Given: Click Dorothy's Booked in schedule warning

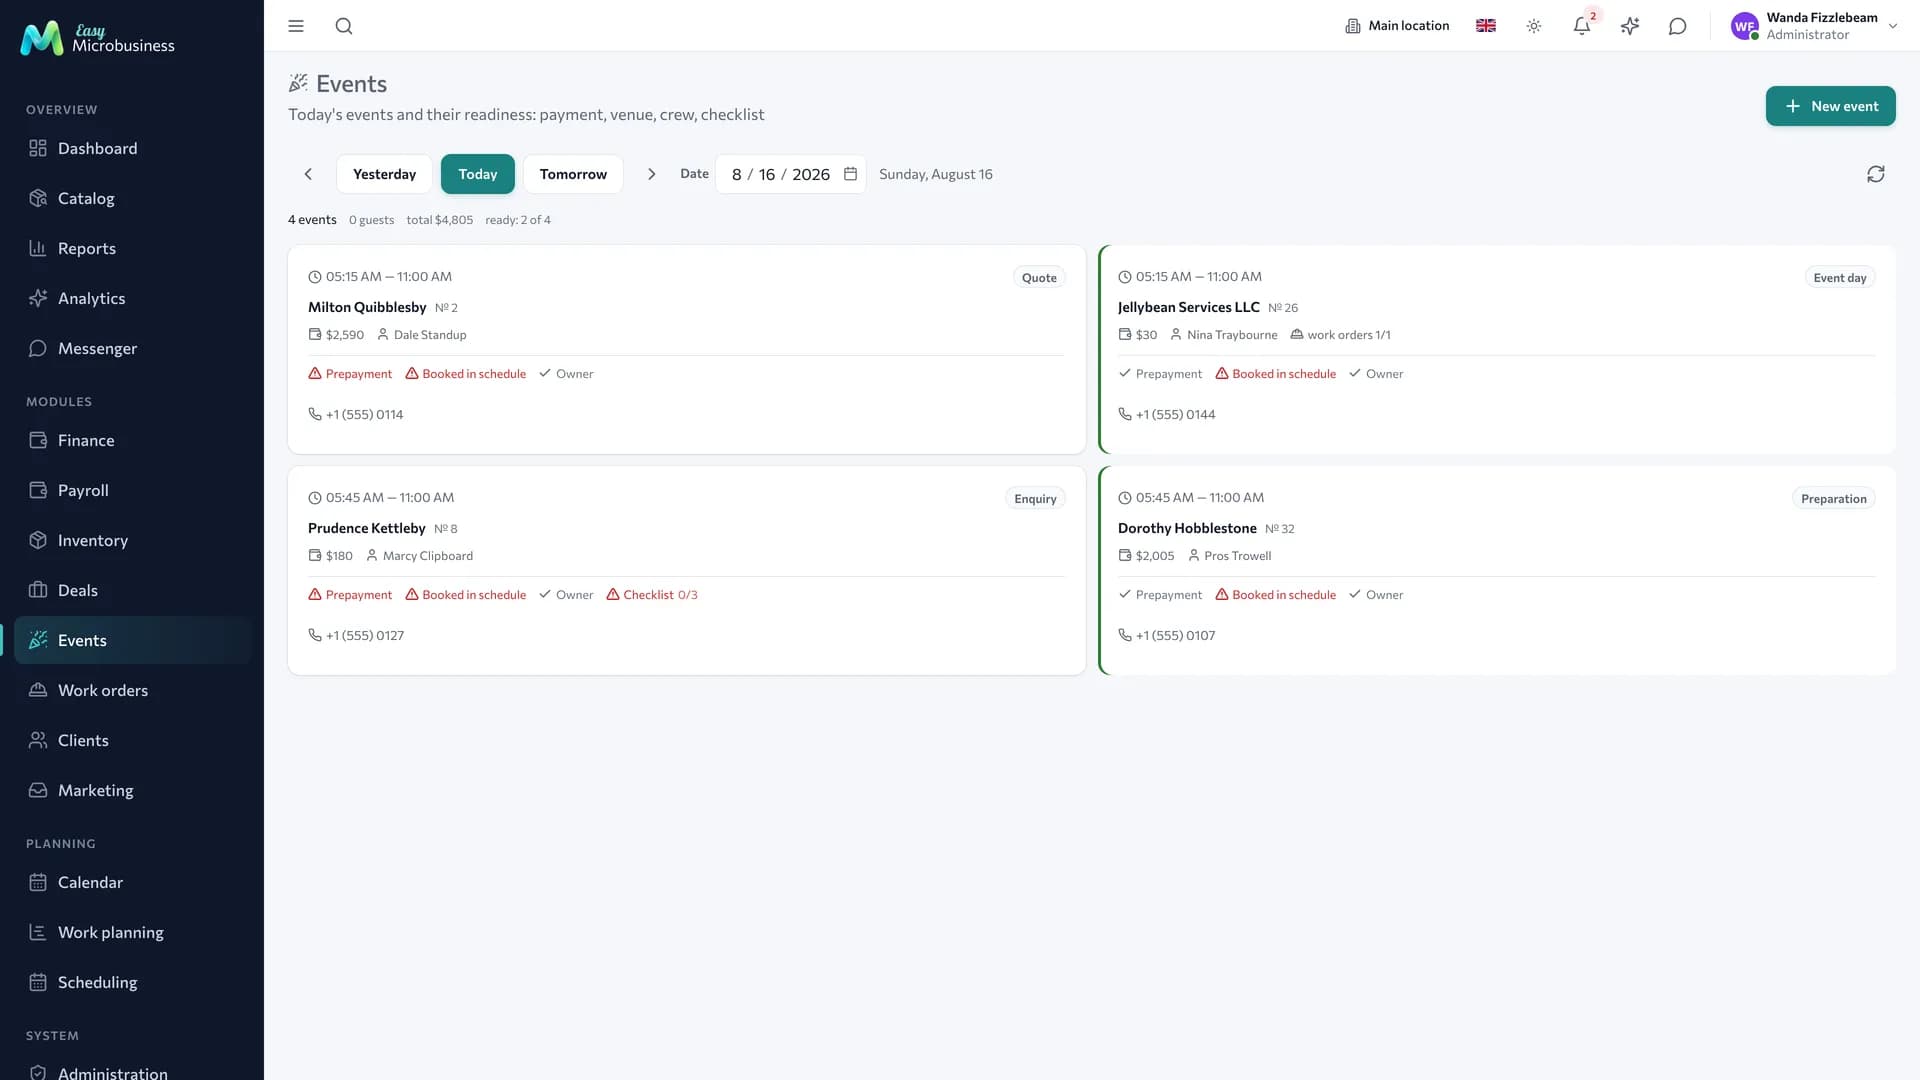Looking at the screenshot, I should point(1275,595).
